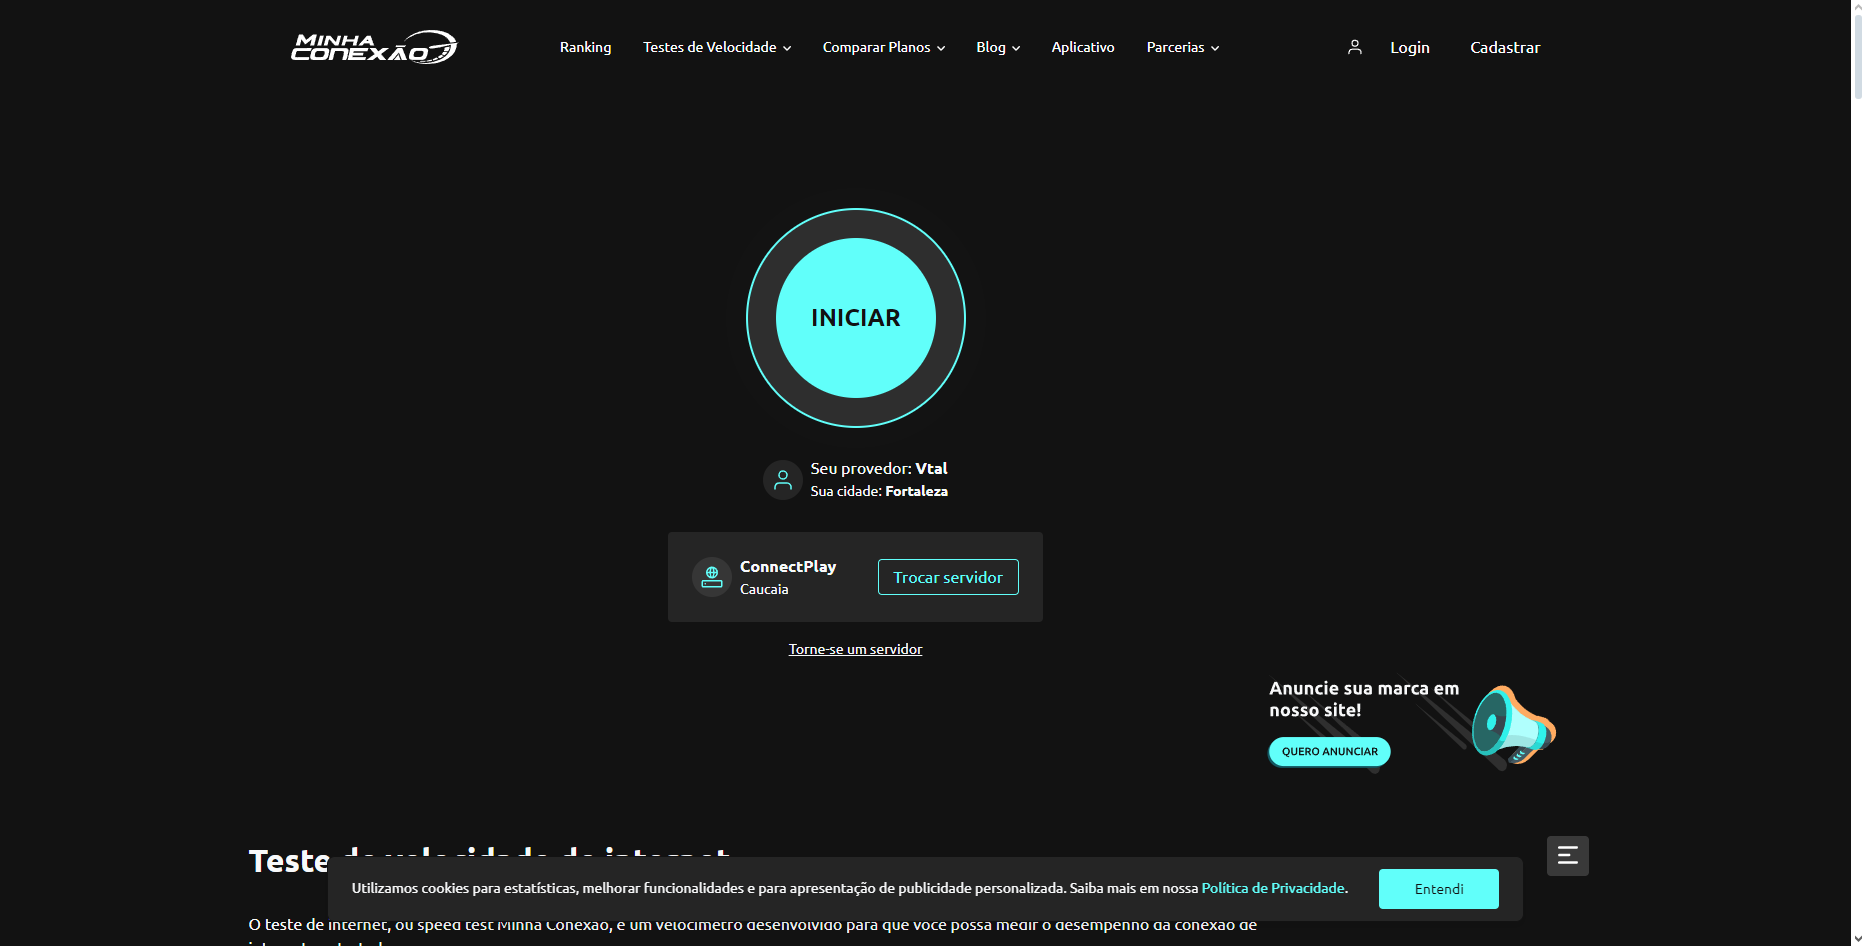Click the Caucaia server location text

[764, 589]
